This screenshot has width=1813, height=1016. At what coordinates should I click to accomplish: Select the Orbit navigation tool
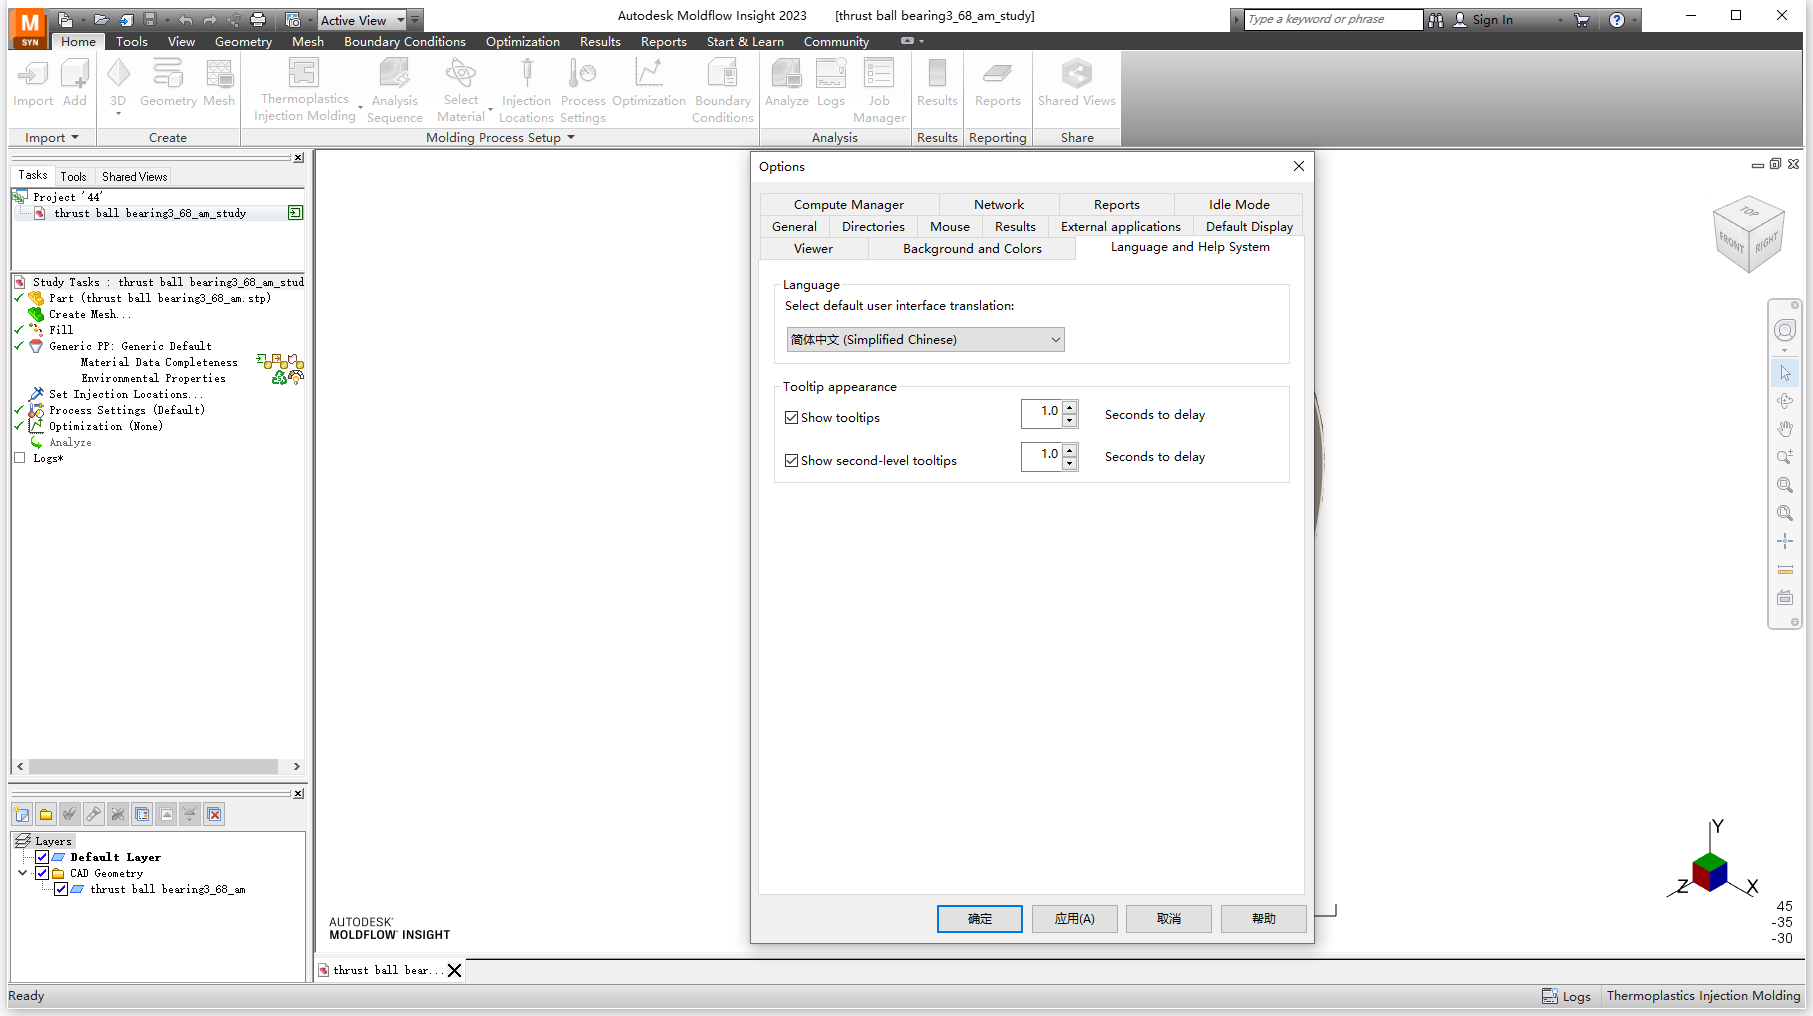tap(1785, 401)
